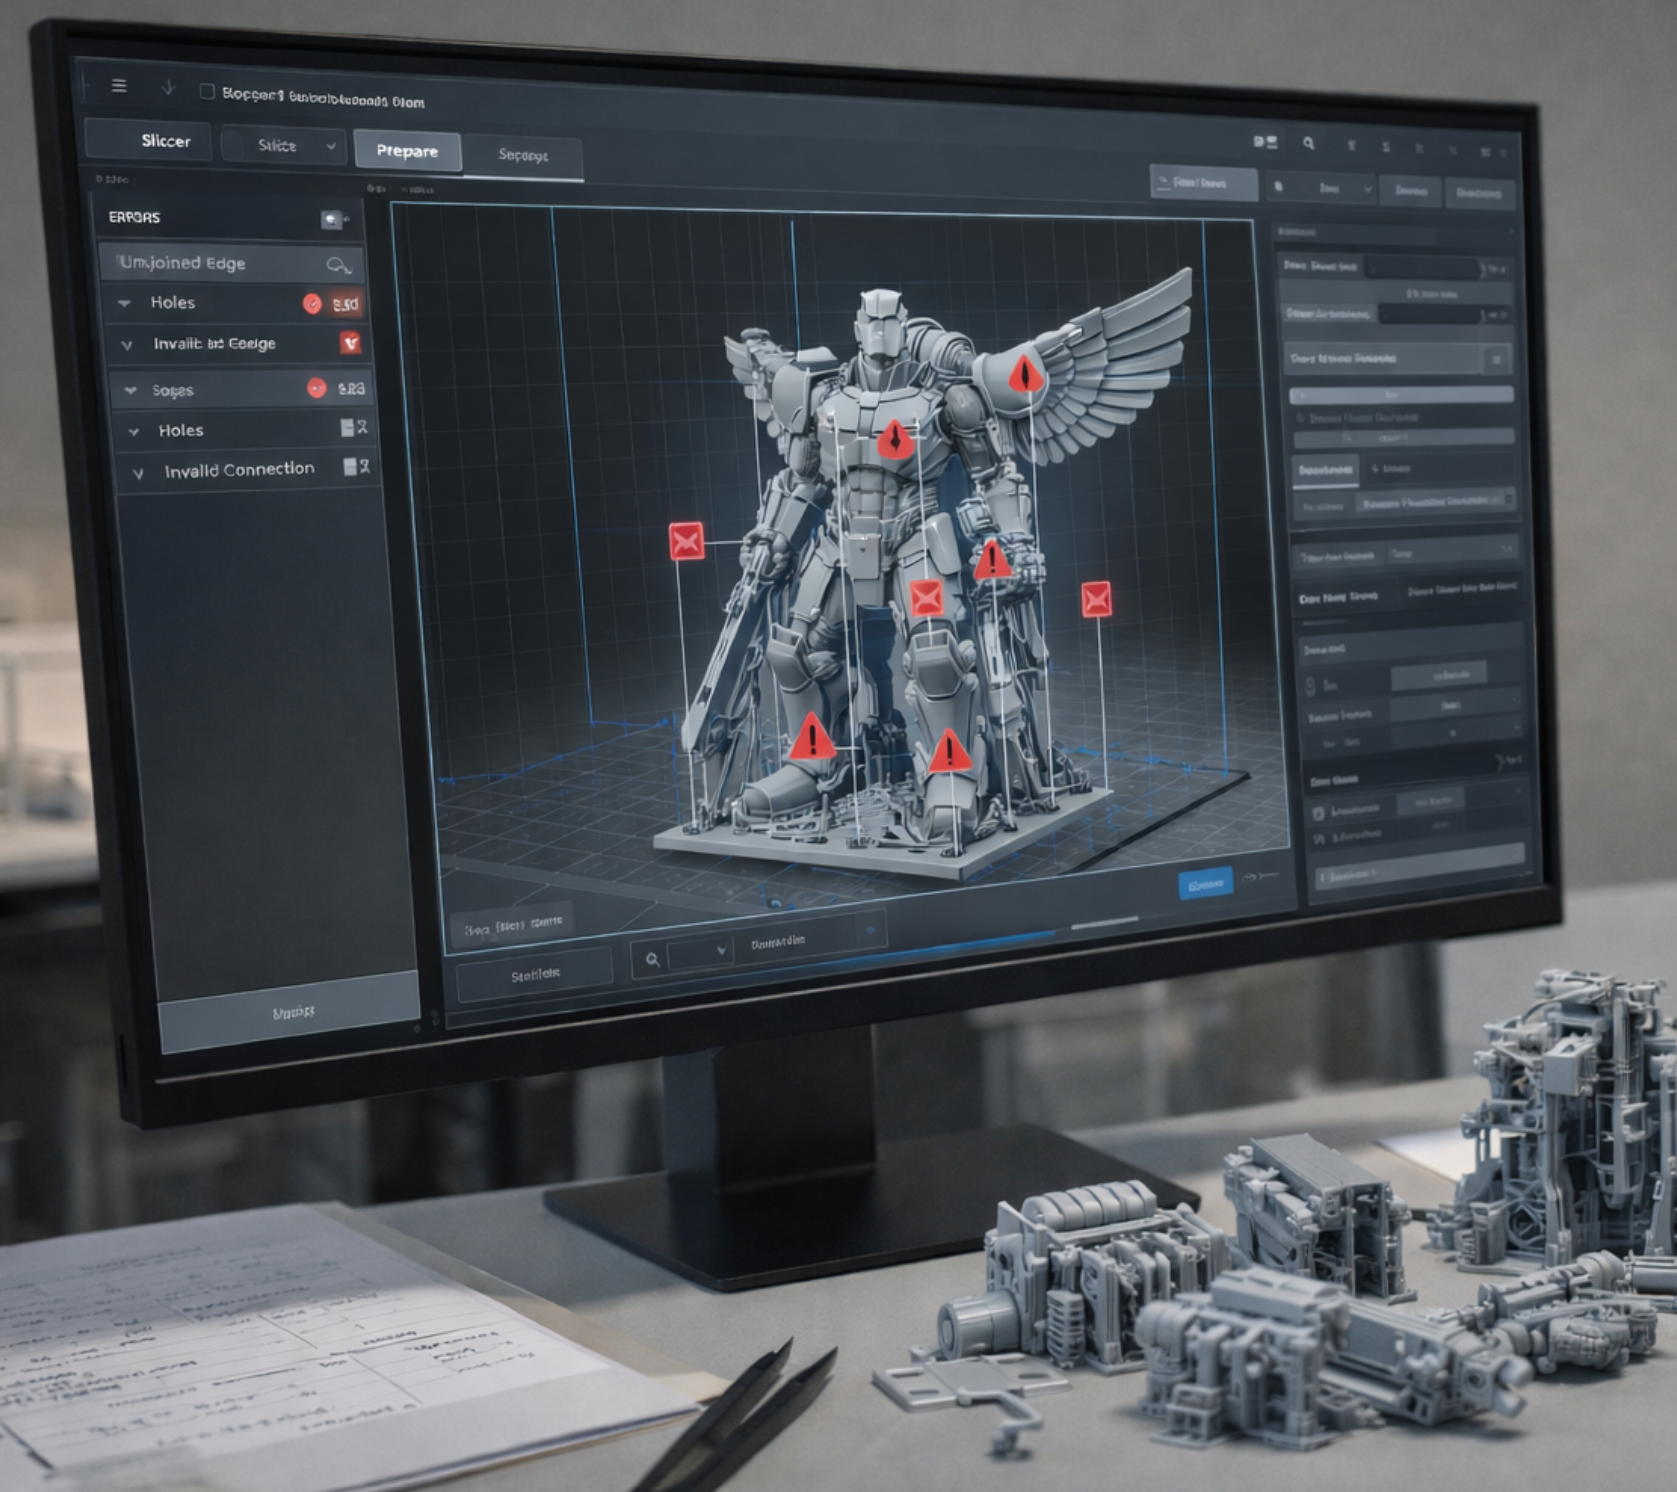Click the red error badge on Invalid Edge row
1677x1492 pixels.
(x=350, y=343)
